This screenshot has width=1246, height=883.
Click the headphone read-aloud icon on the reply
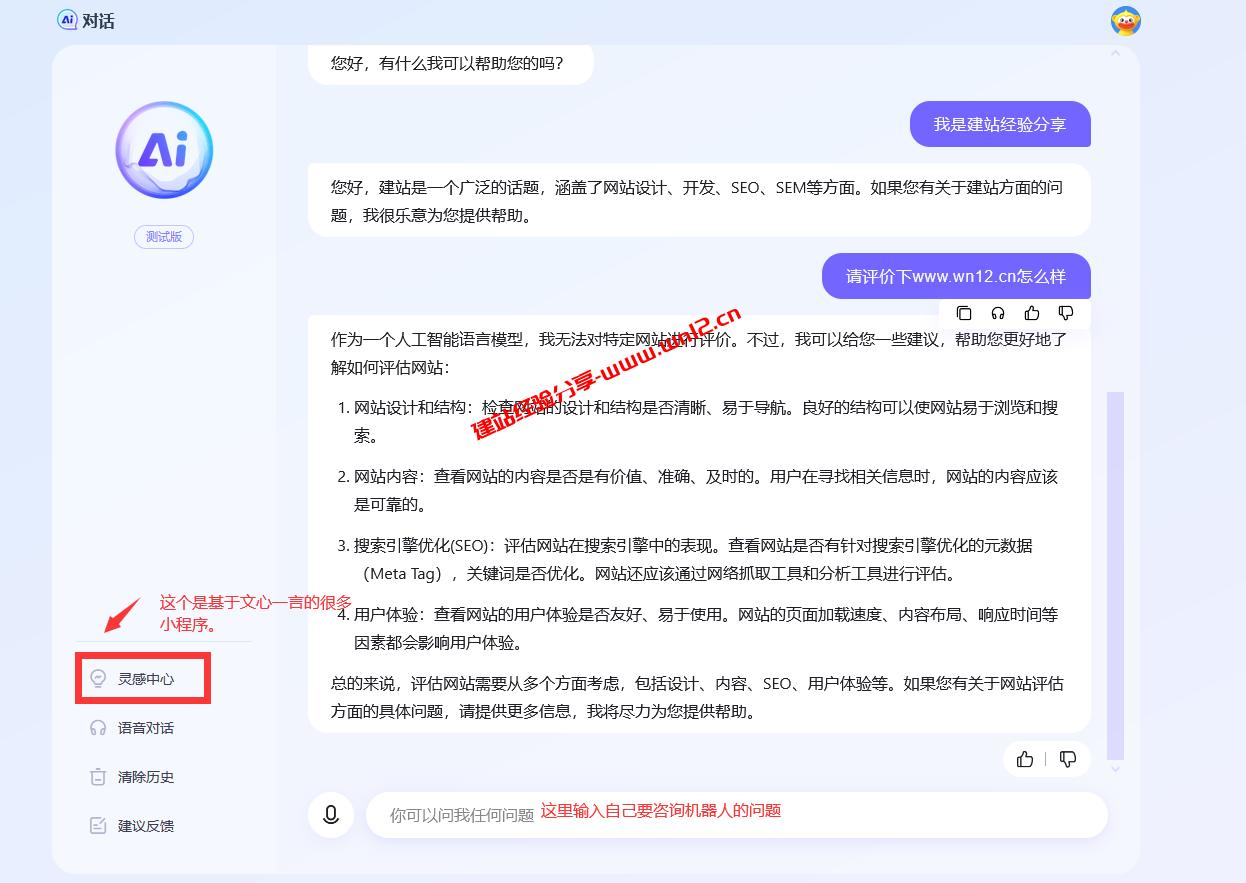(x=997, y=313)
